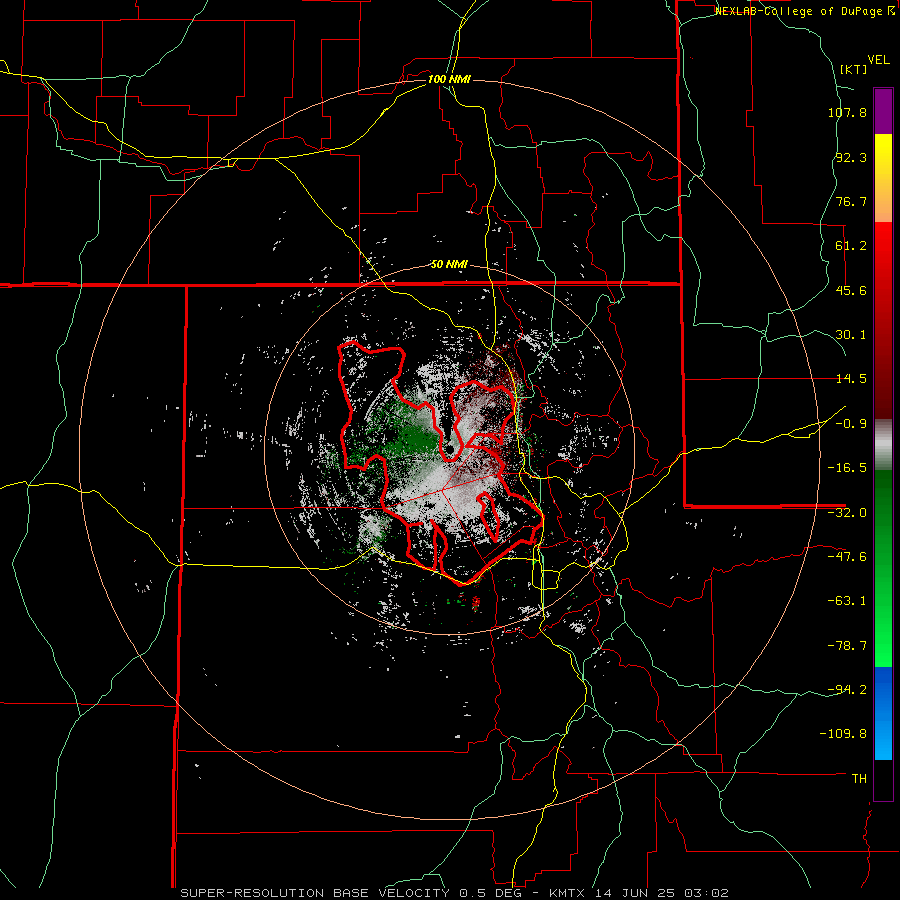Click the -16.5 velocity scale value
Screen dimensions: 900x900
click(x=847, y=468)
